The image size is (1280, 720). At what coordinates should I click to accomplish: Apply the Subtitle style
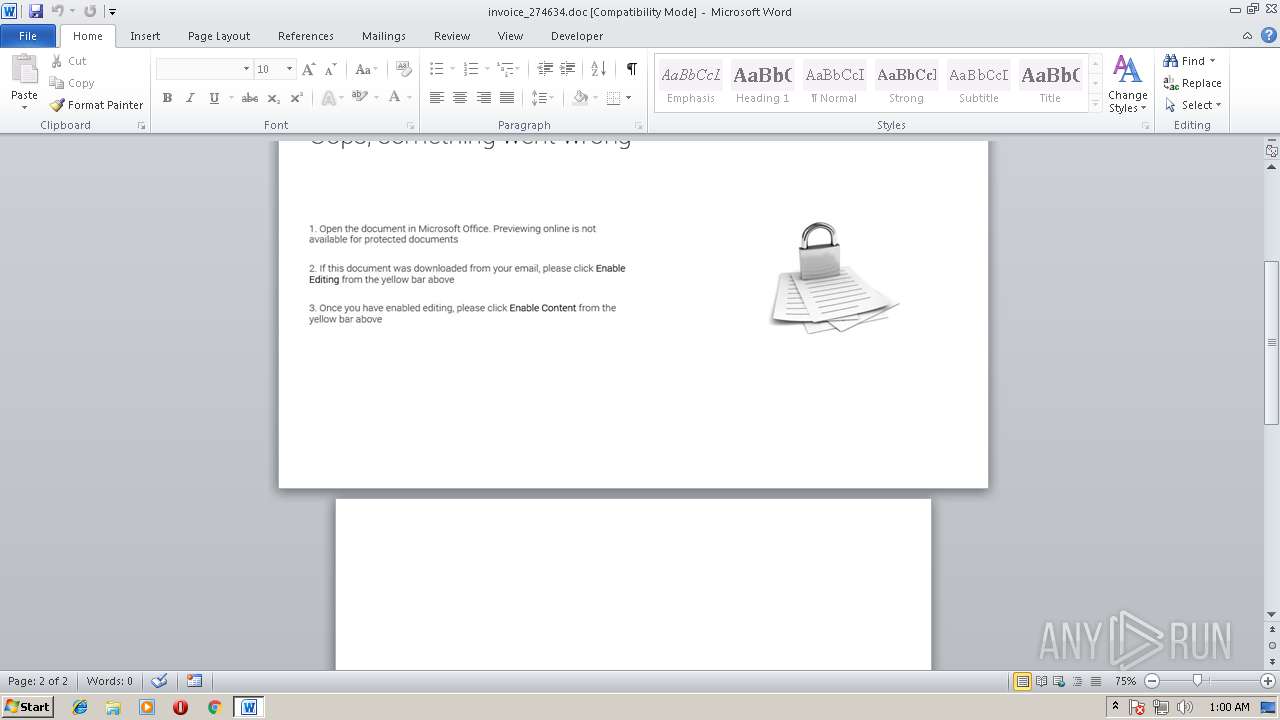(x=978, y=84)
